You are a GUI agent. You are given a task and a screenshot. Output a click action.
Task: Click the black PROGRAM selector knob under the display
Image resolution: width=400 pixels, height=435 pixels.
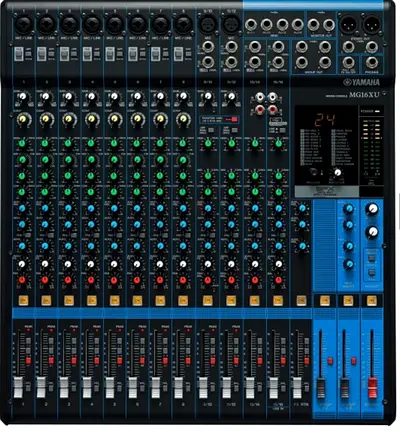tap(314, 172)
